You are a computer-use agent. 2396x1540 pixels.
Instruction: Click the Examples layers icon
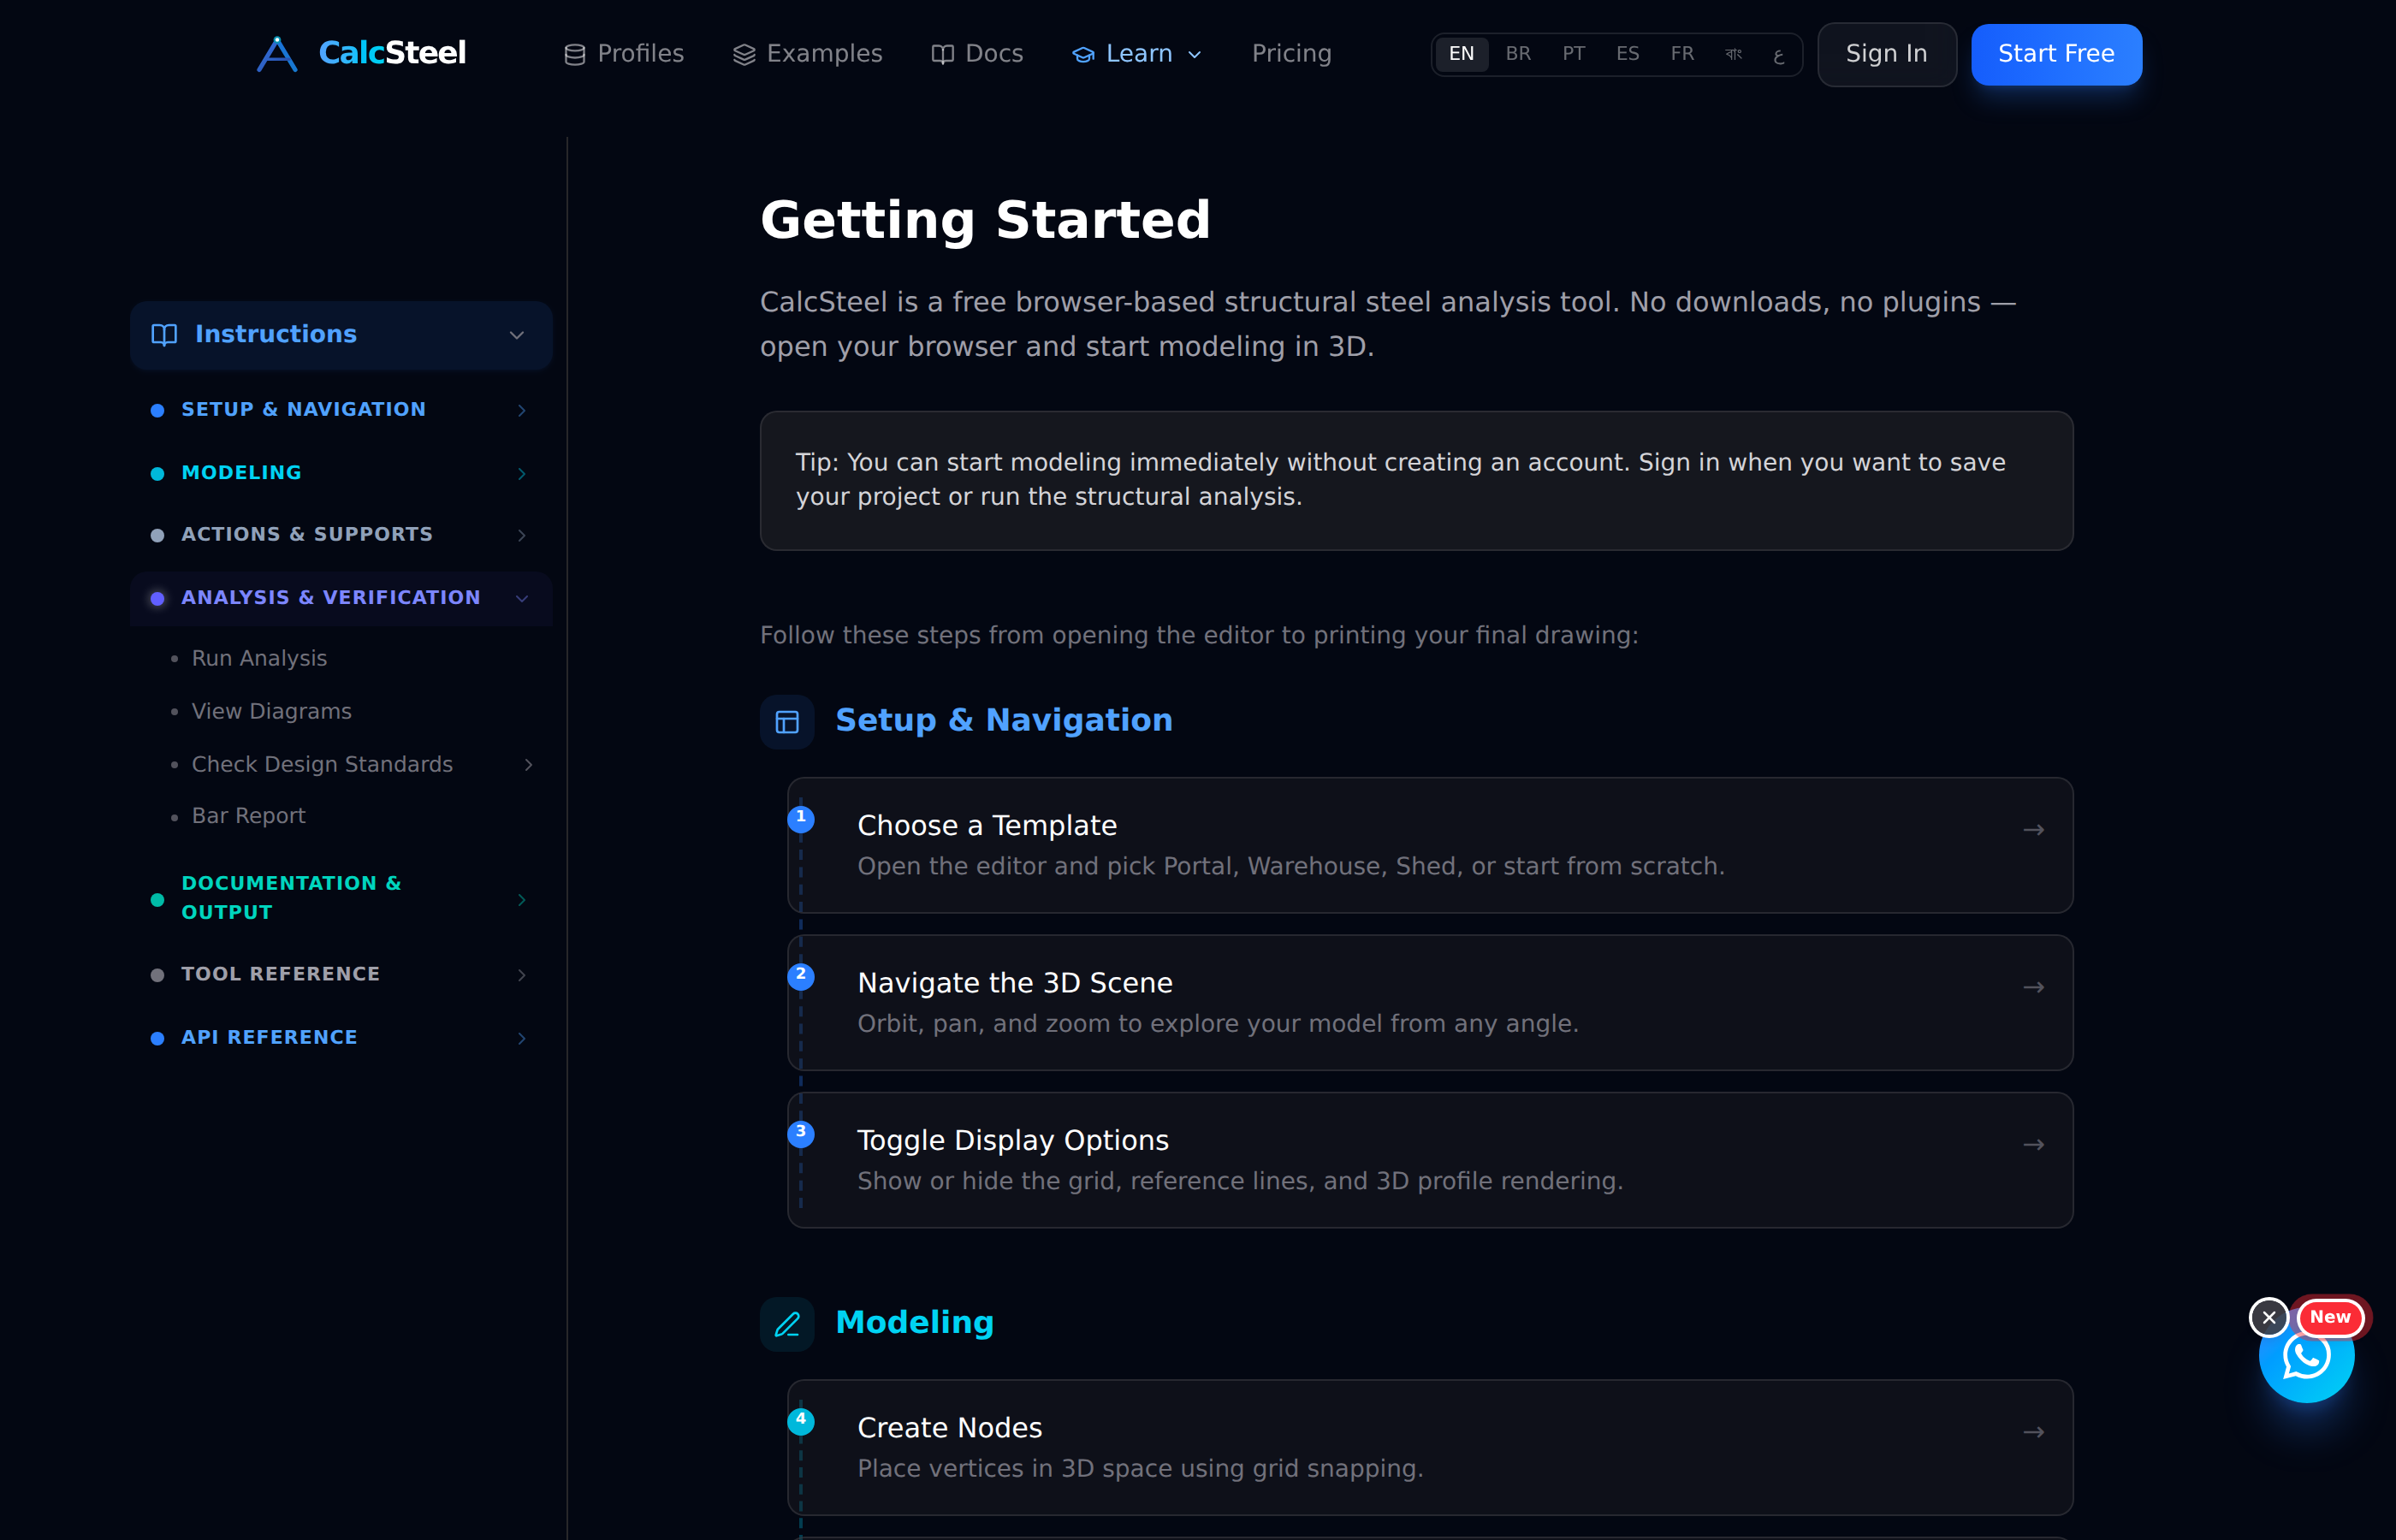tap(744, 55)
